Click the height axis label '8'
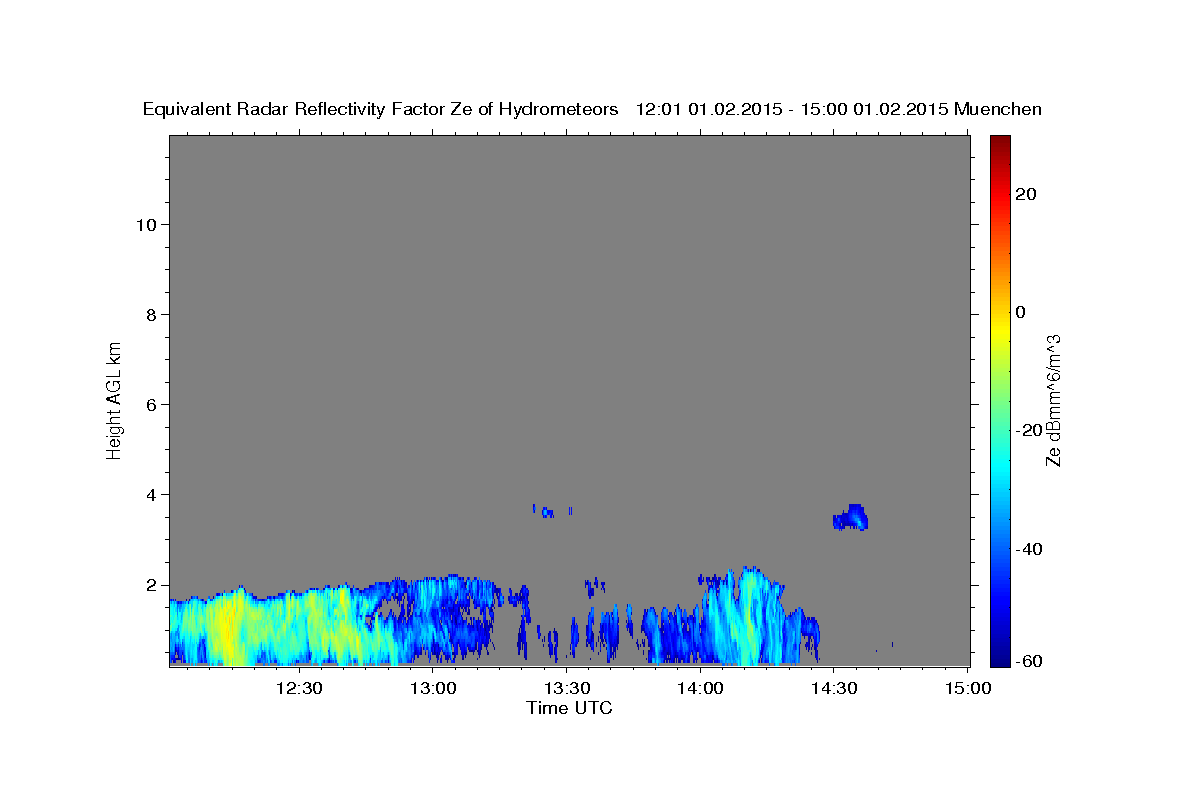 [152, 314]
